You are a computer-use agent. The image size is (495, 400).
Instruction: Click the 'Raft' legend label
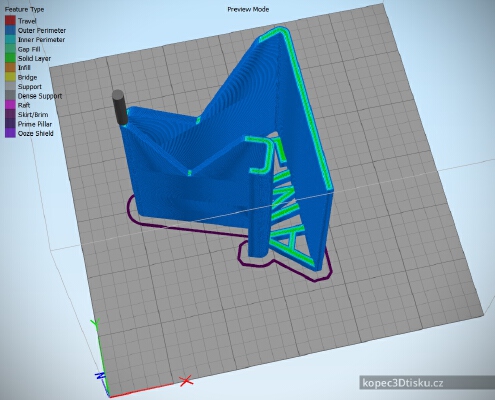pyautogui.click(x=24, y=105)
